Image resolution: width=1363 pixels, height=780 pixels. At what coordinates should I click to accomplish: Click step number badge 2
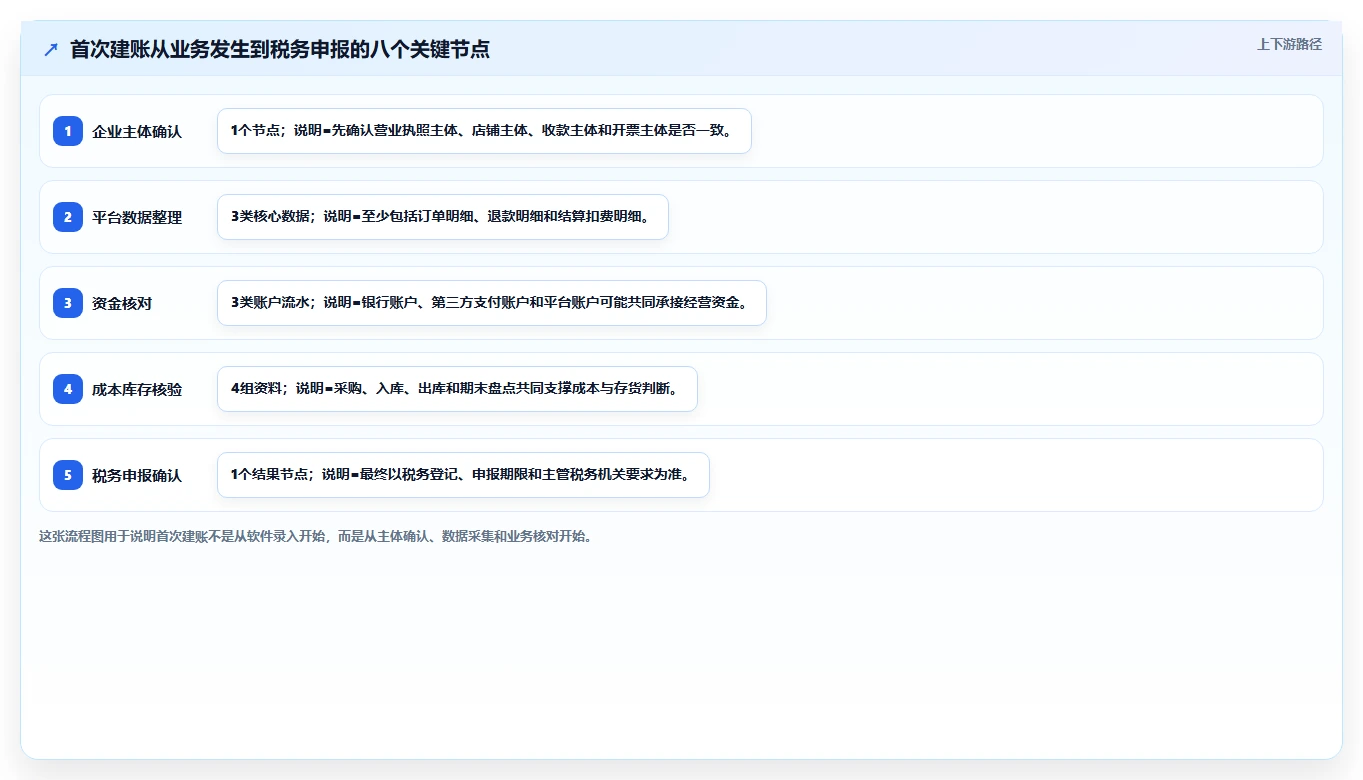click(68, 217)
